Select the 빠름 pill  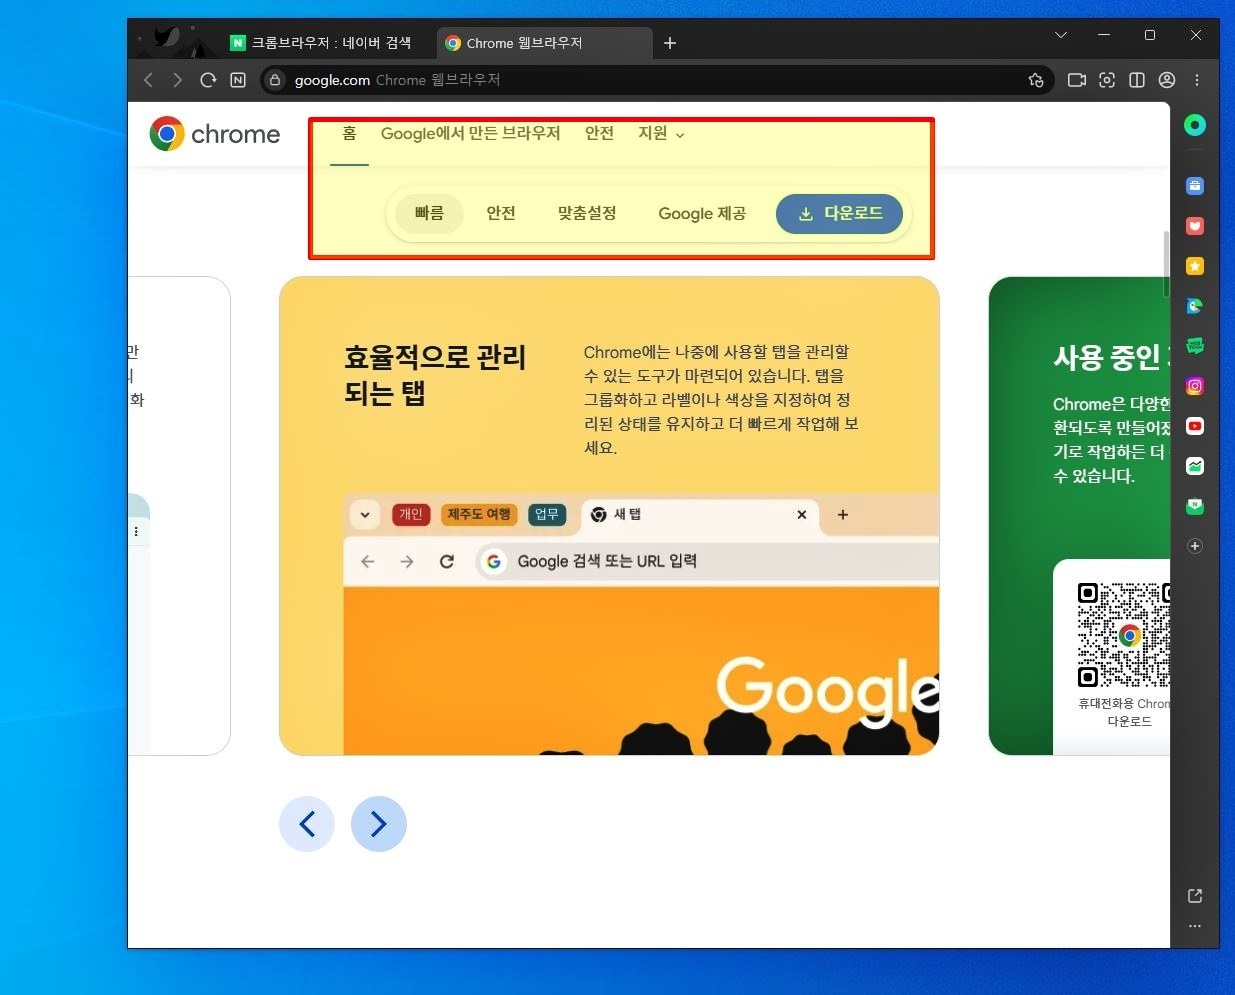click(x=429, y=213)
